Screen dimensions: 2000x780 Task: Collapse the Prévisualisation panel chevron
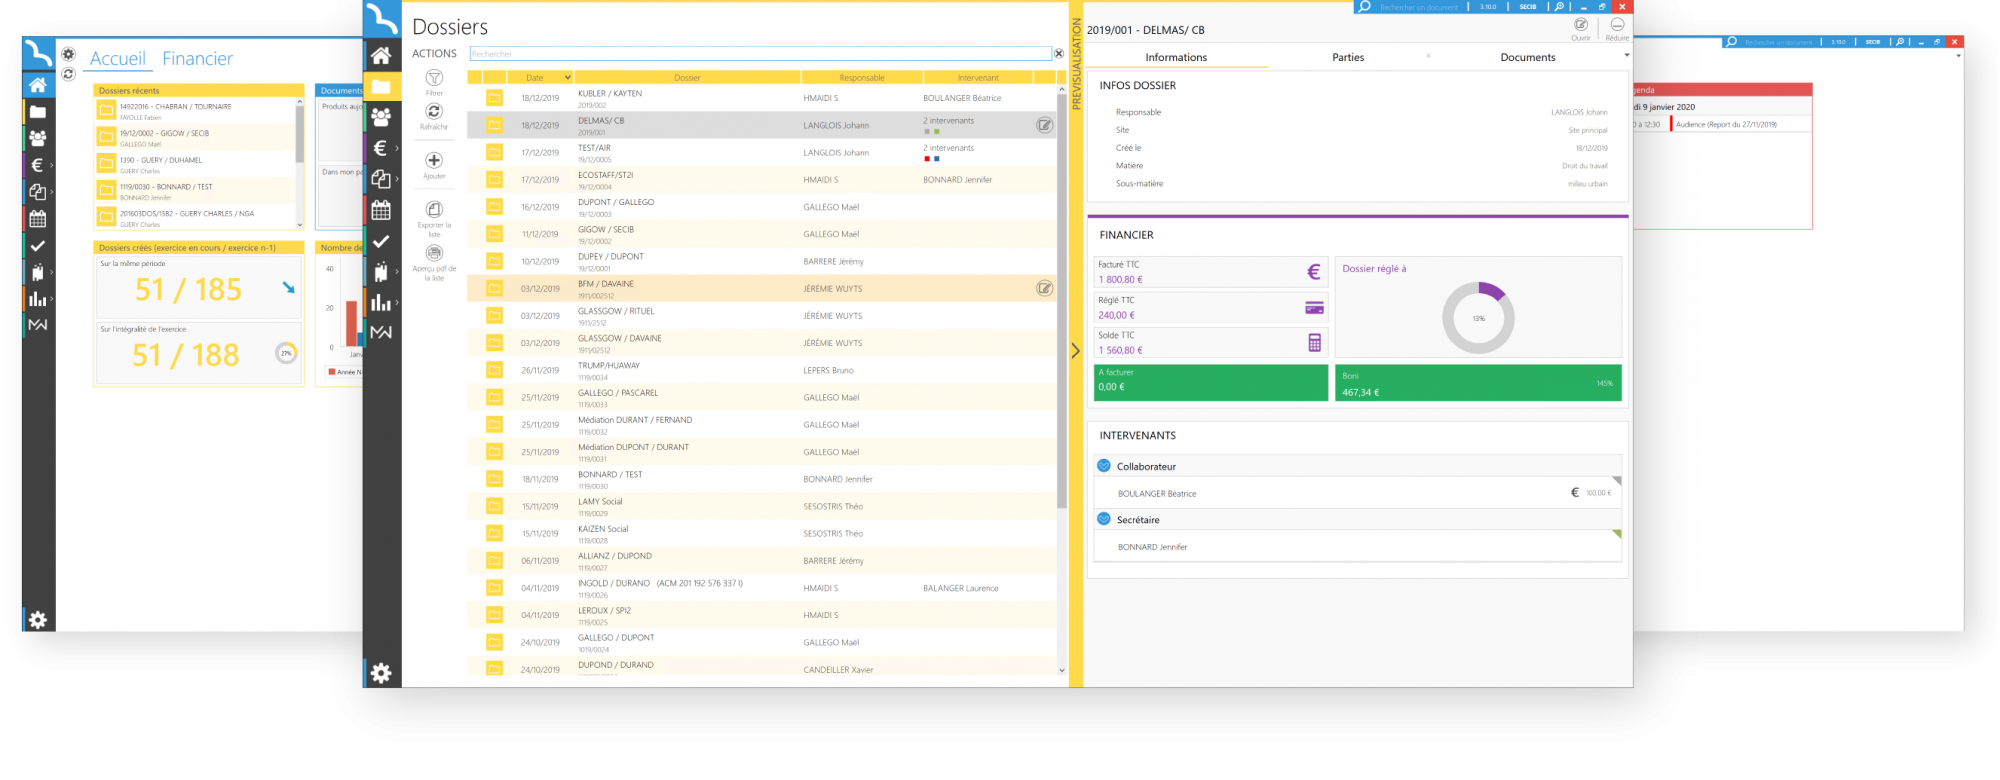pos(1075,351)
